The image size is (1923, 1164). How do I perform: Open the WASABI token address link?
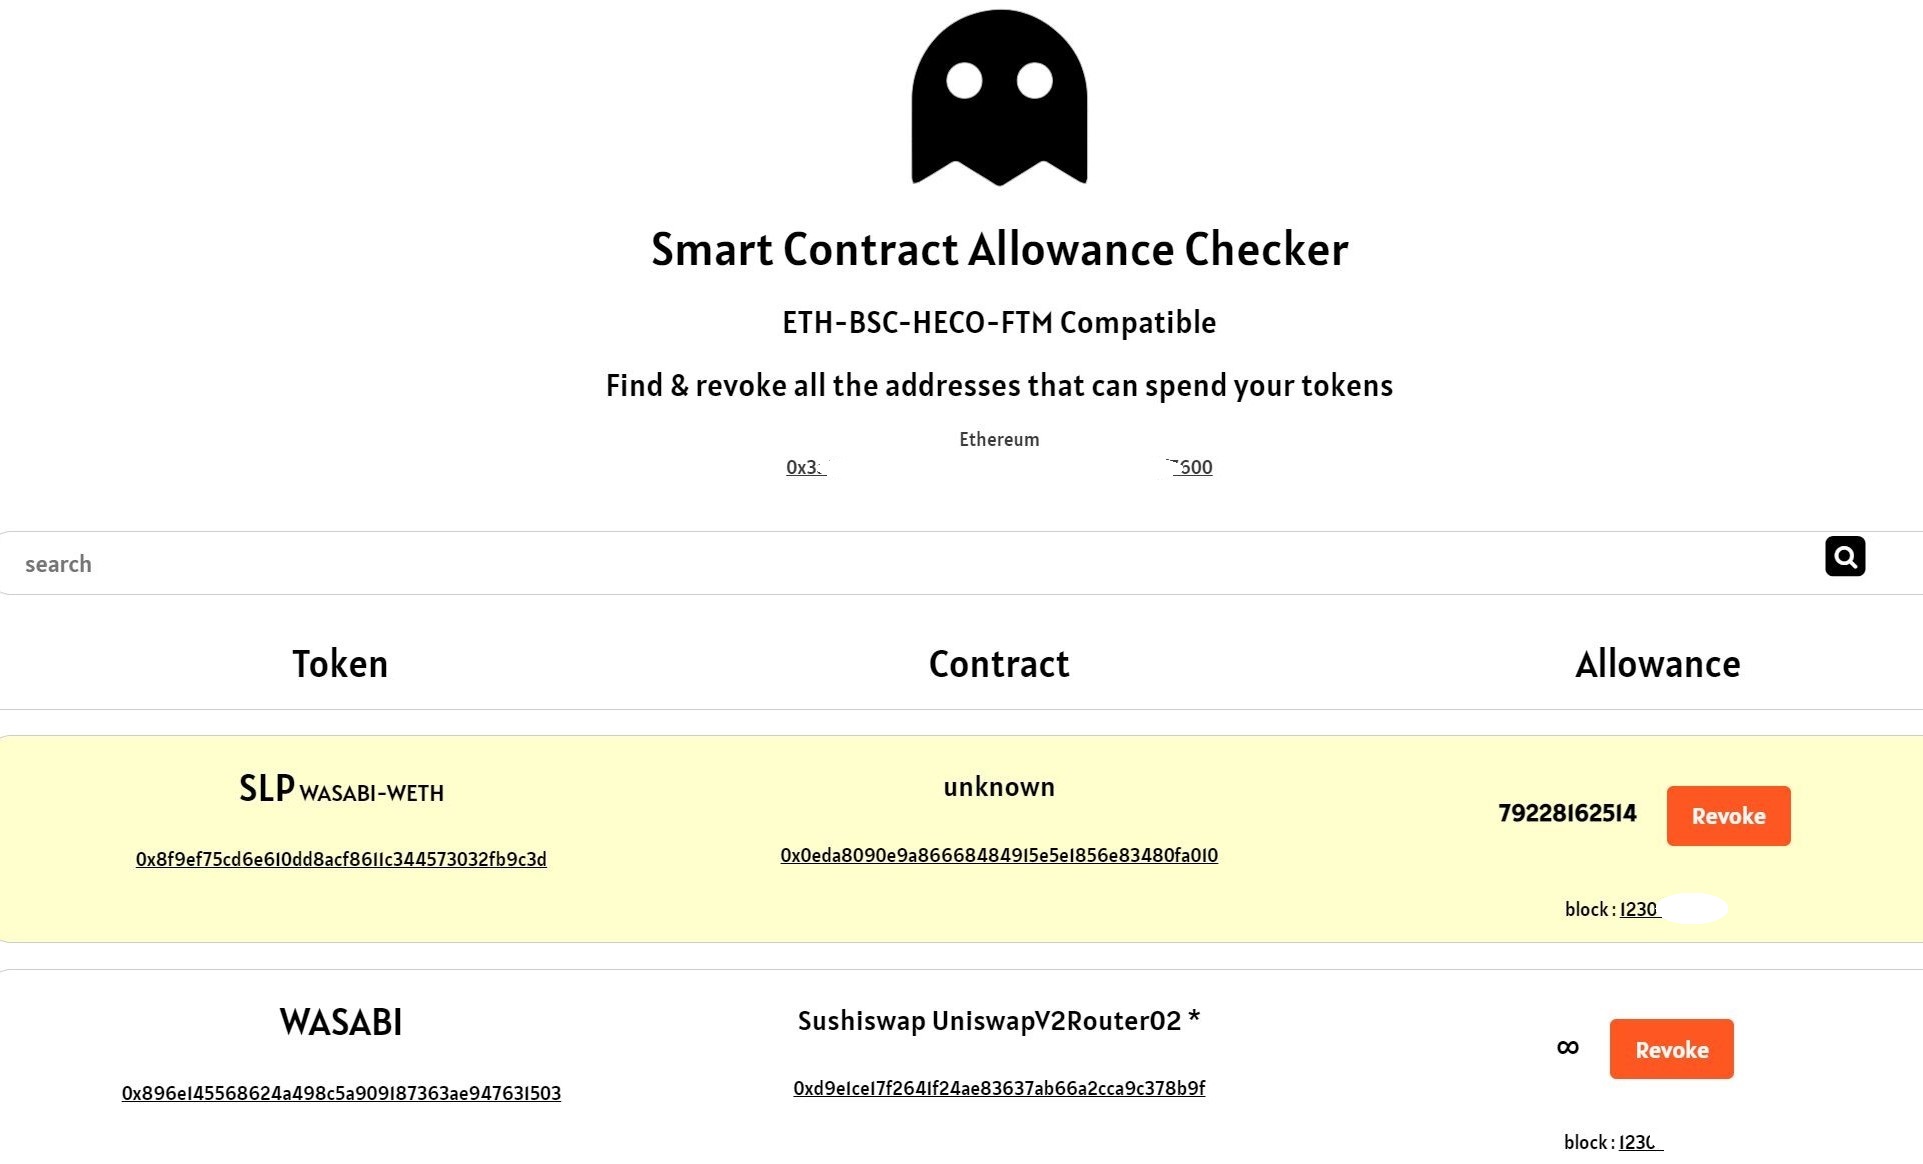(341, 1093)
